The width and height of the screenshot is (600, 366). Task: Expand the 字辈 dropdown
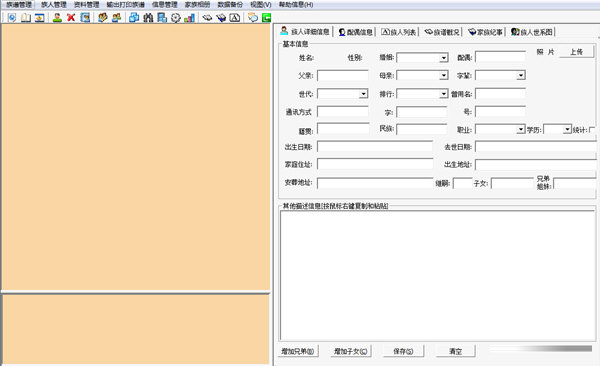(521, 75)
